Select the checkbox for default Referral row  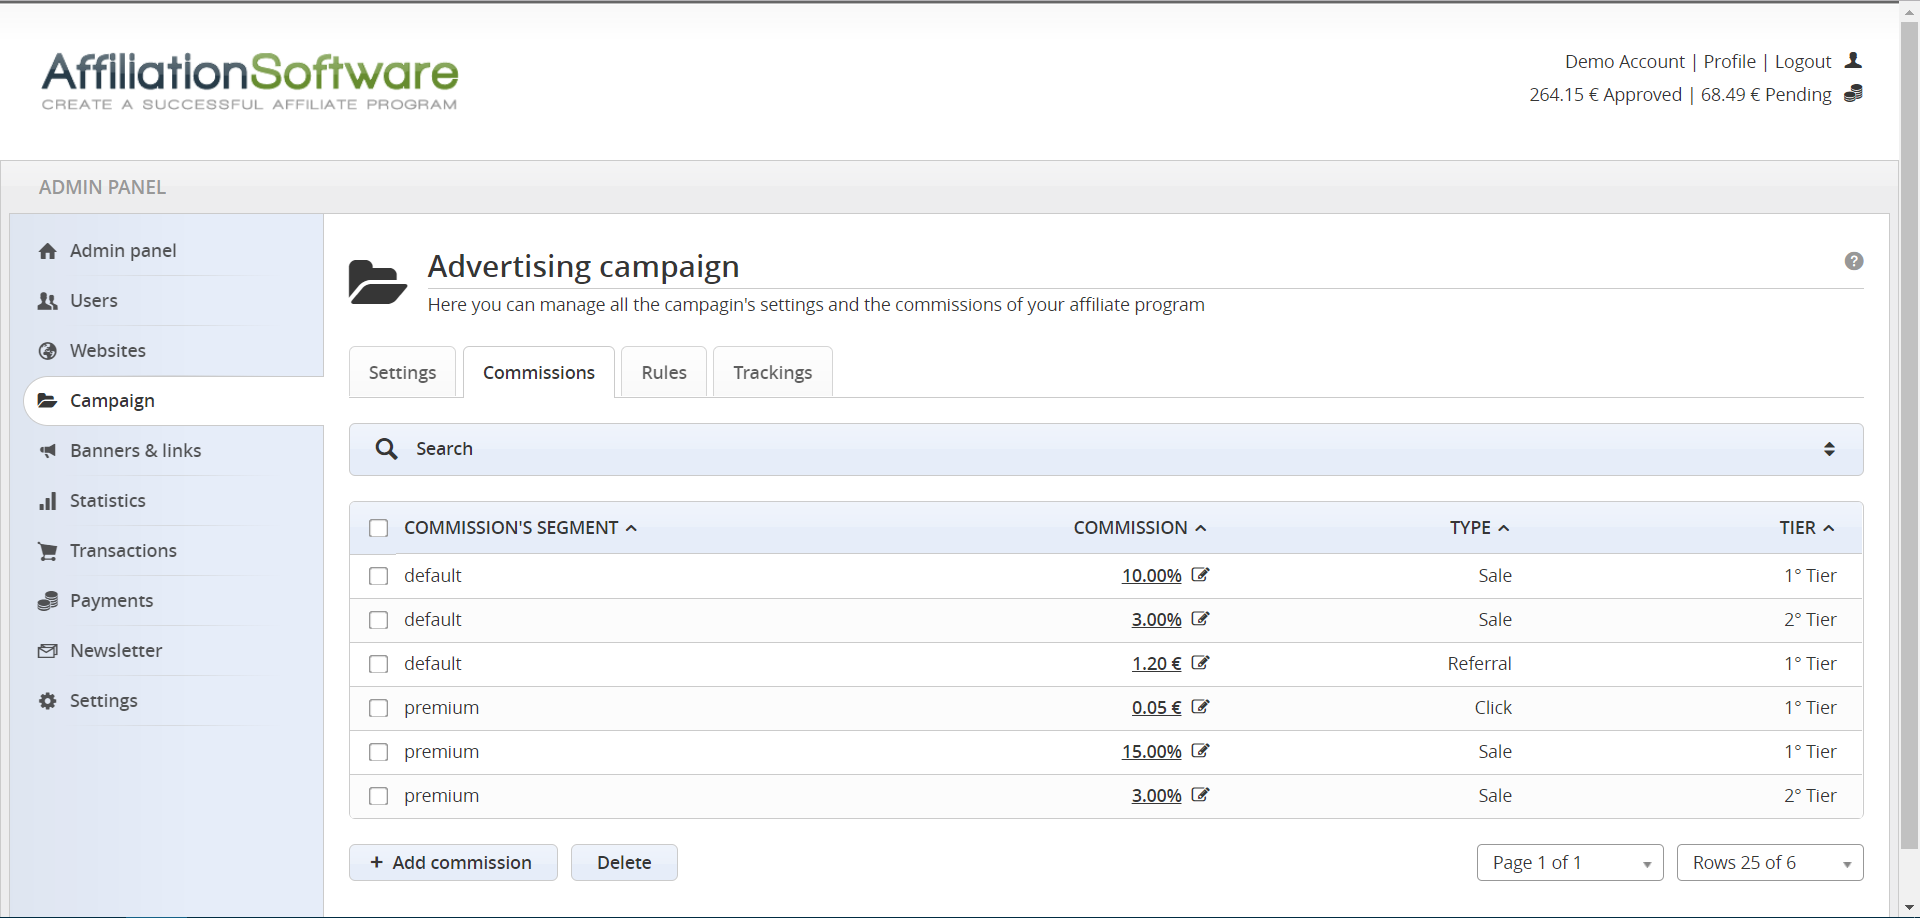pyautogui.click(x=378, y=664)
